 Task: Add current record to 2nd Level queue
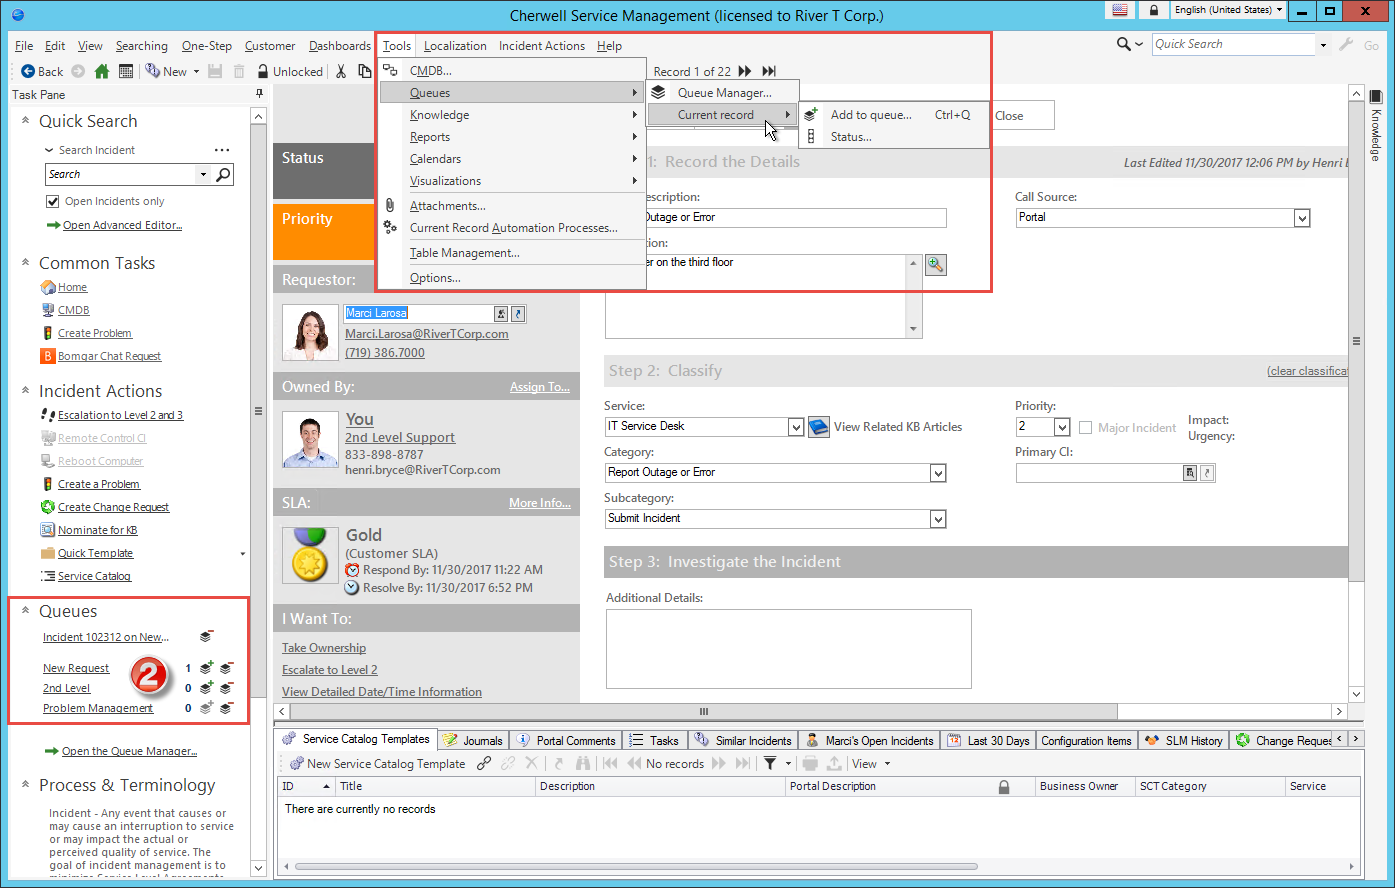207,688
